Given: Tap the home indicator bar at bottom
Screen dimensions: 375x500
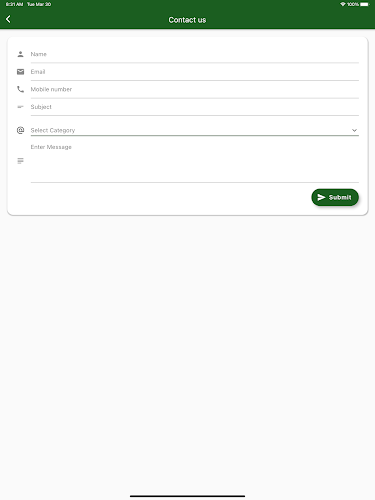Looking at the screenshot, I should 187,496.
